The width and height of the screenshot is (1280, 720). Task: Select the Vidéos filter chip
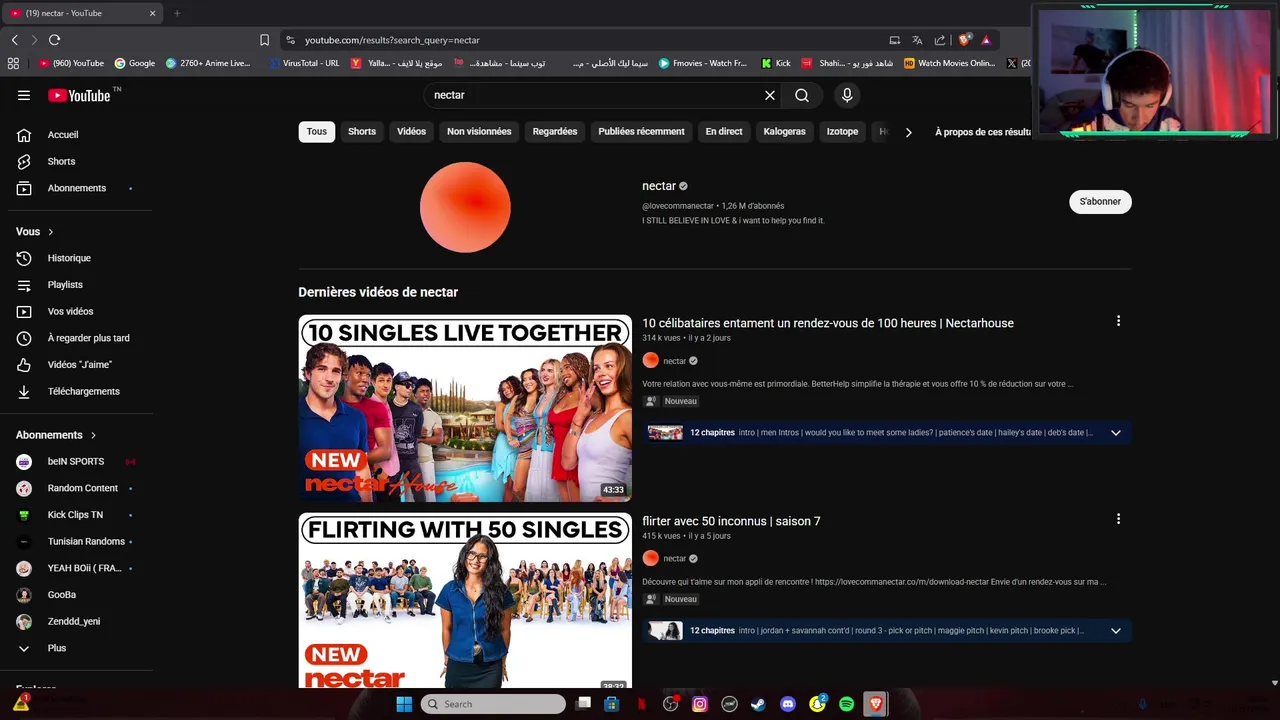(411, 131)
